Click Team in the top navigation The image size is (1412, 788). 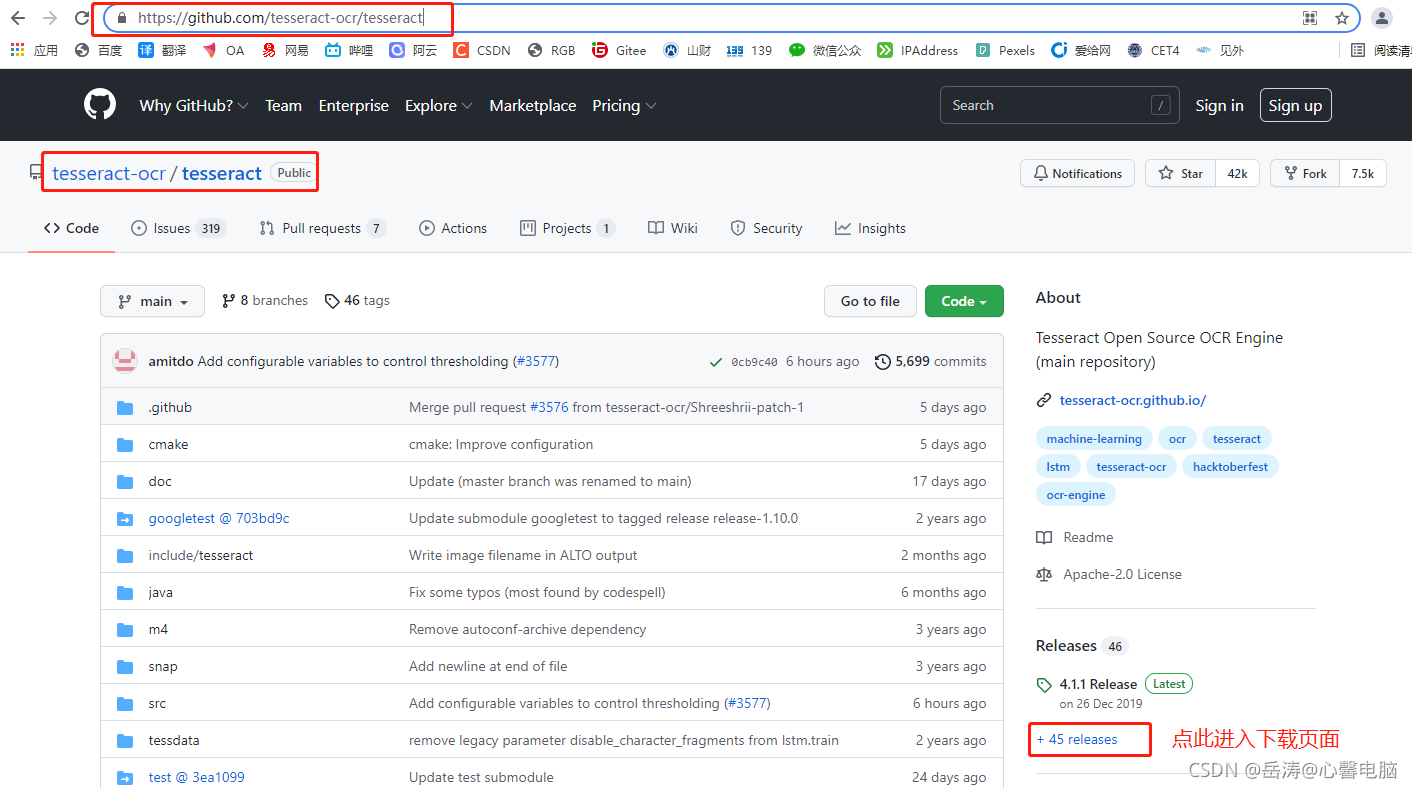click(283, 105)
